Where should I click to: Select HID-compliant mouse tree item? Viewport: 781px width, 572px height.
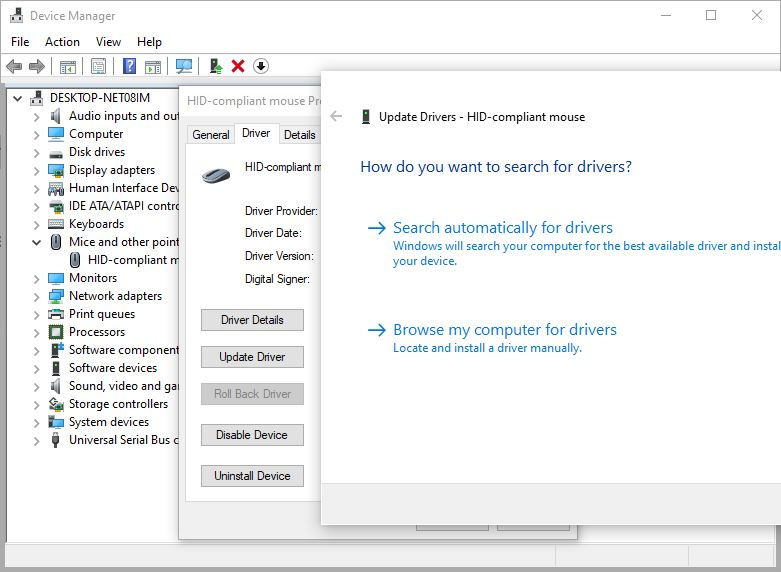coord(133,260)
